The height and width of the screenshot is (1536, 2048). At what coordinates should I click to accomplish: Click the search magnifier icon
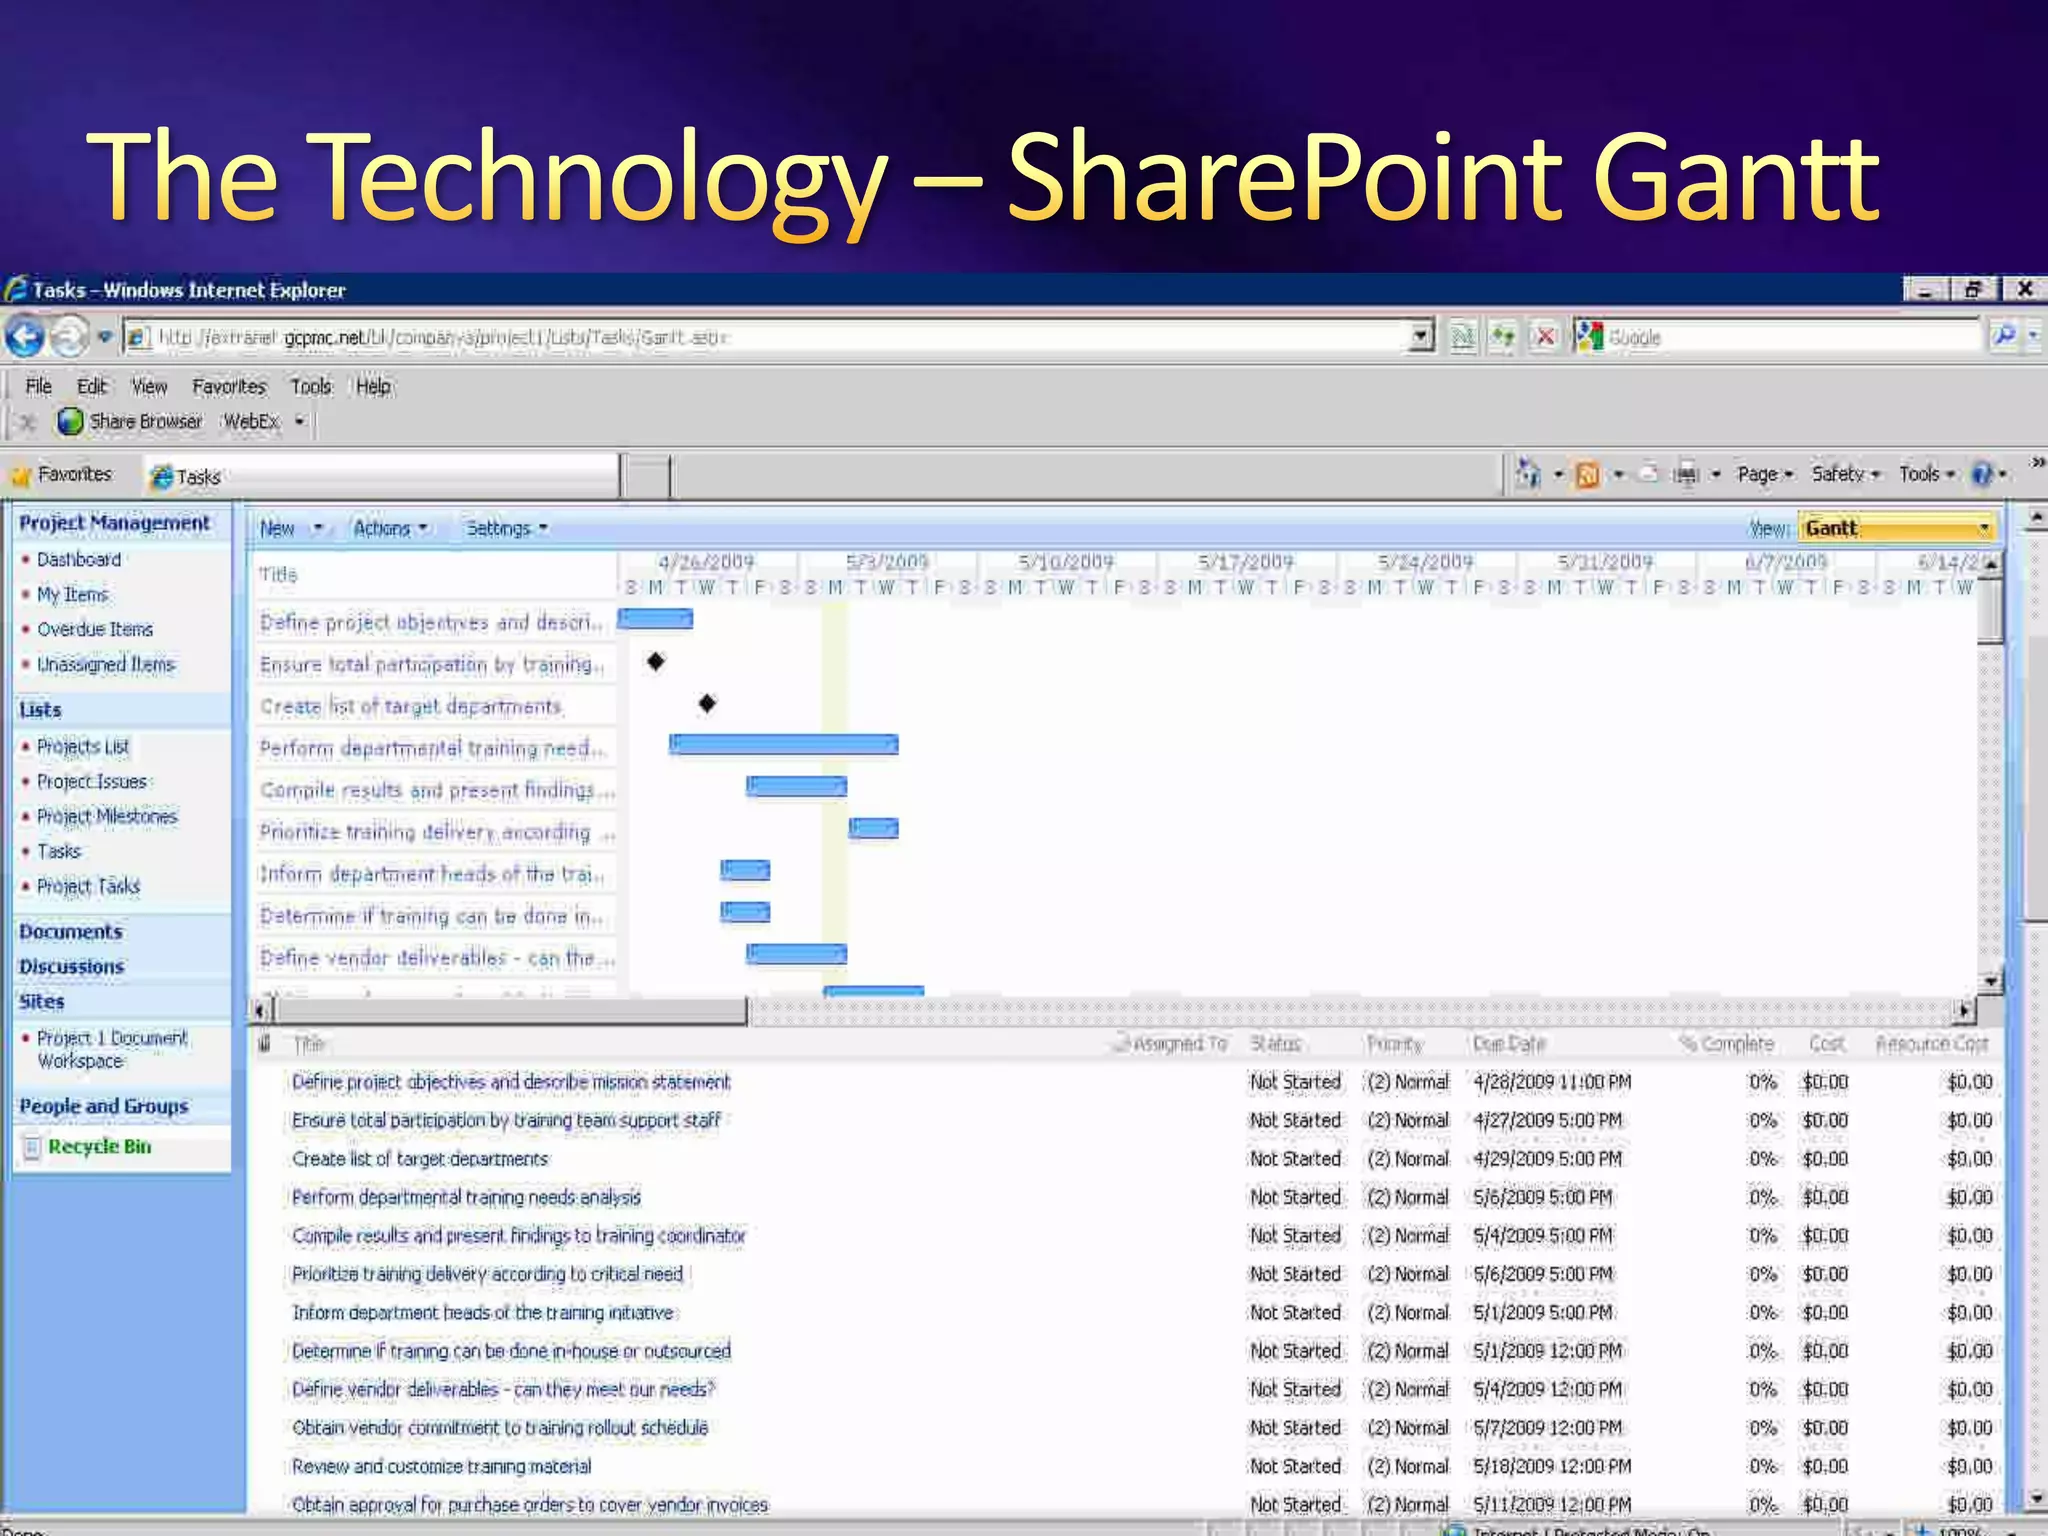pyautogui.click(x=2004, y=336)
